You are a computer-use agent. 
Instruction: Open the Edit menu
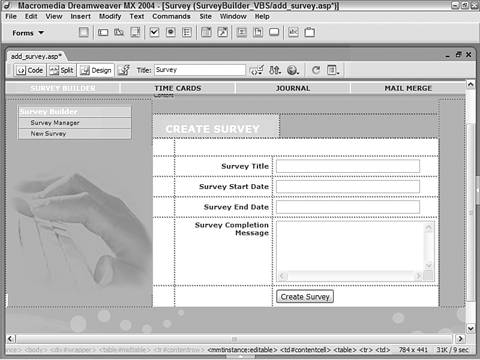click(31, 16)
